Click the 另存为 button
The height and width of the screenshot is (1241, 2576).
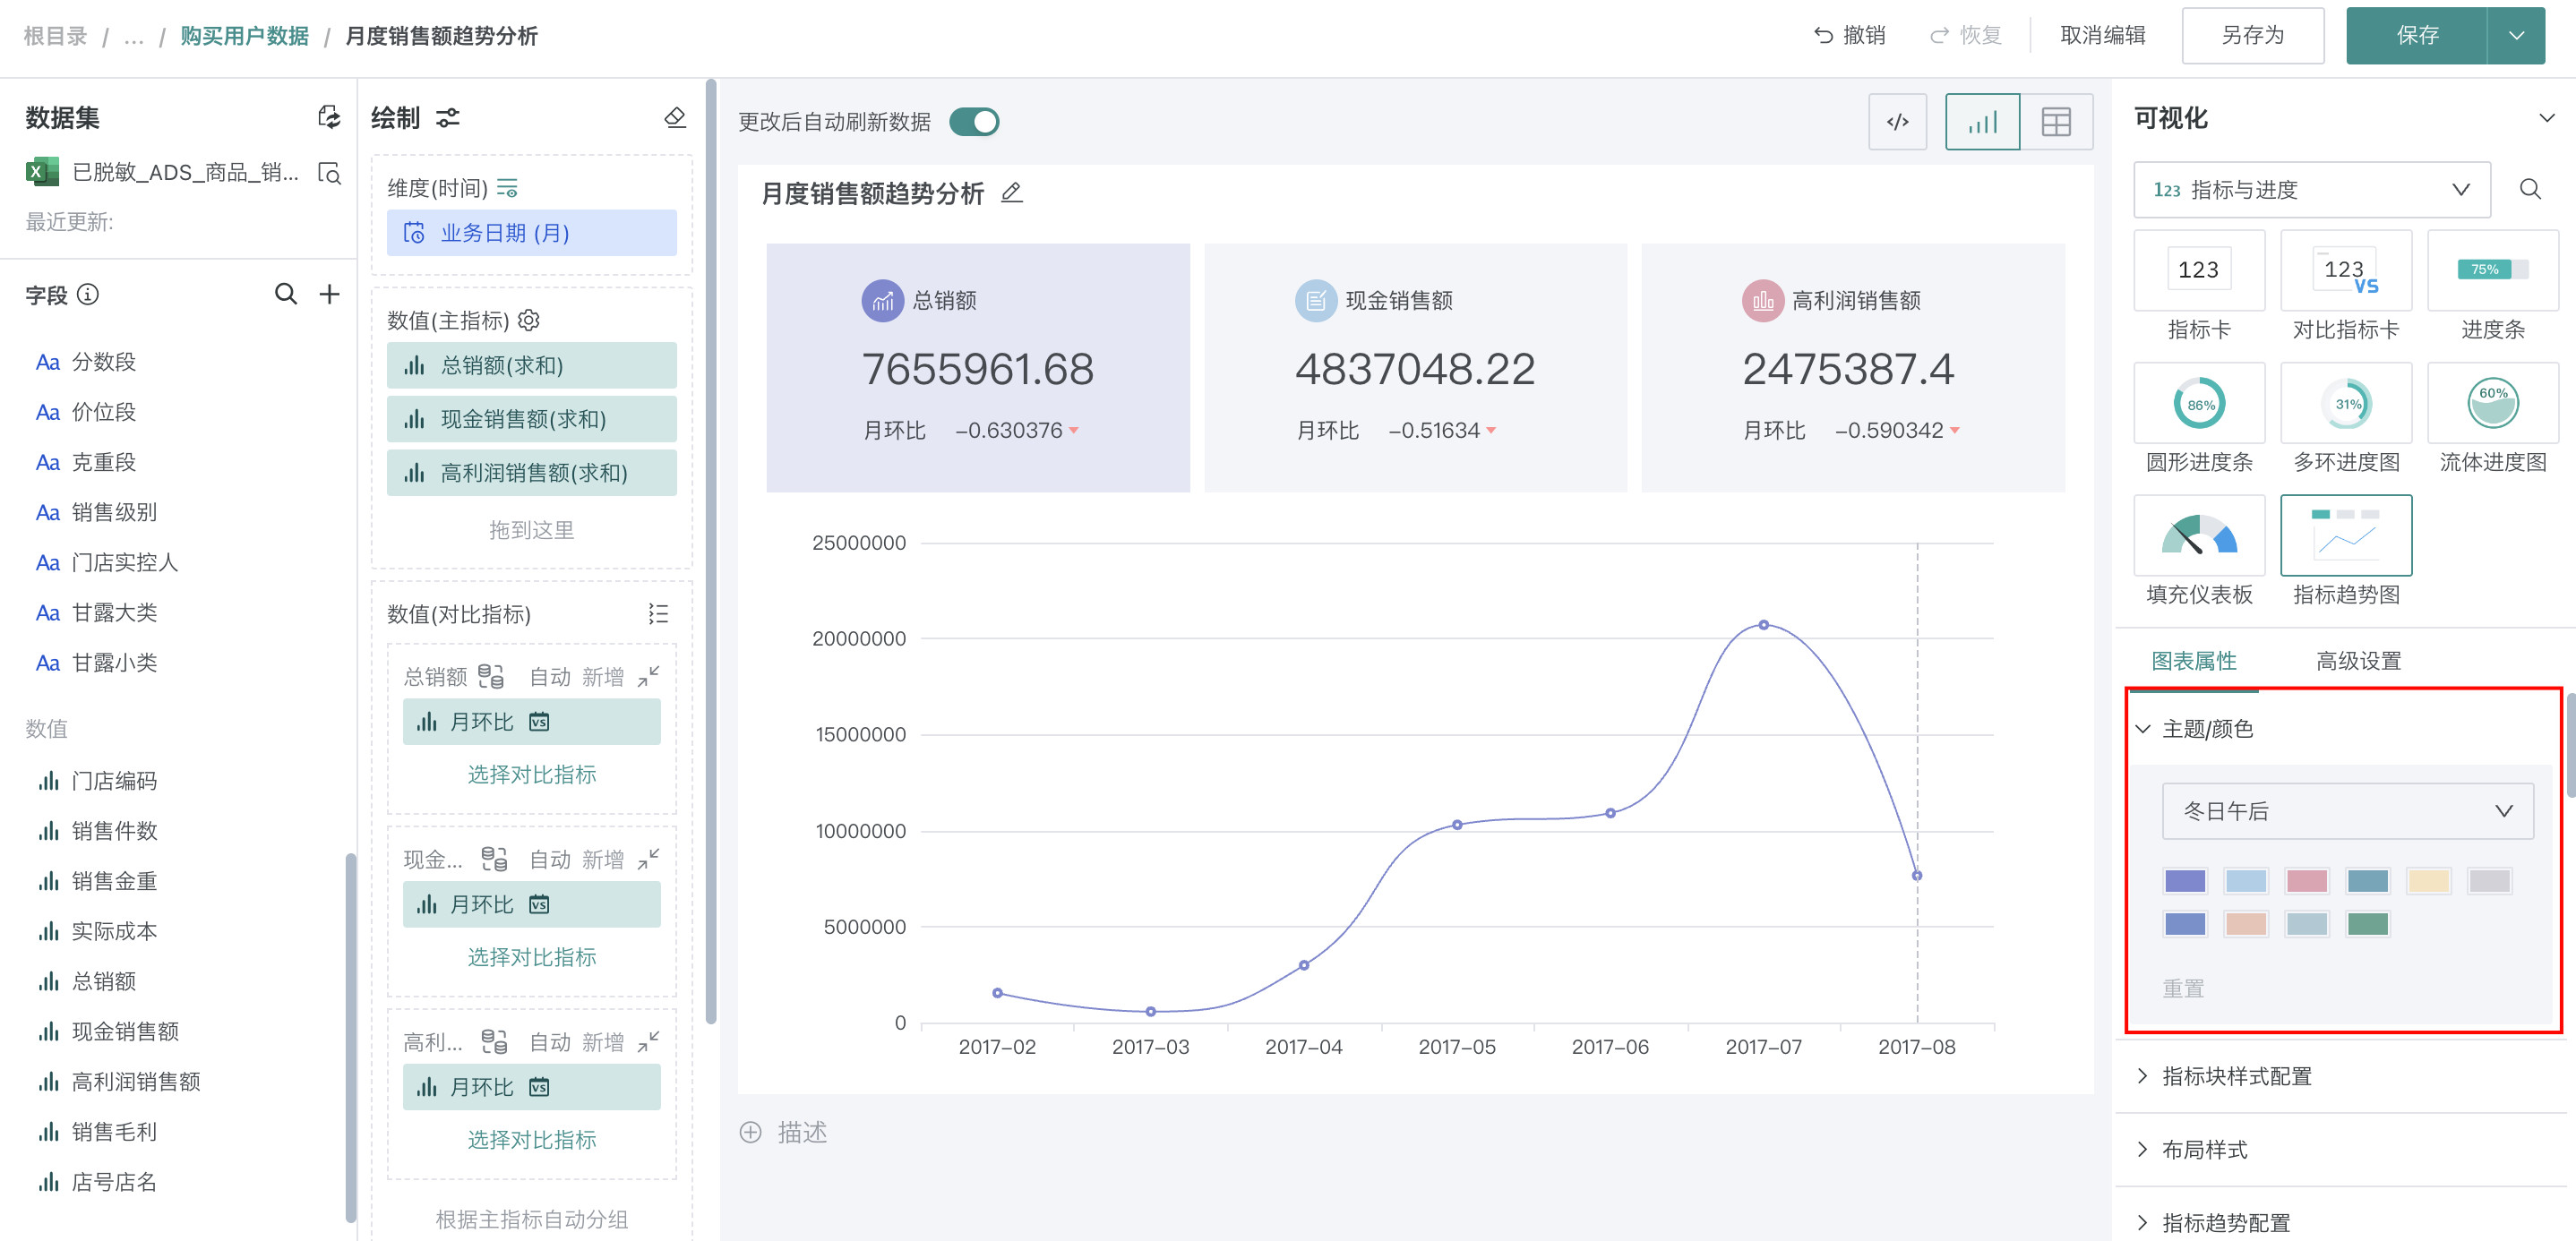click(x=2252, y=36)
